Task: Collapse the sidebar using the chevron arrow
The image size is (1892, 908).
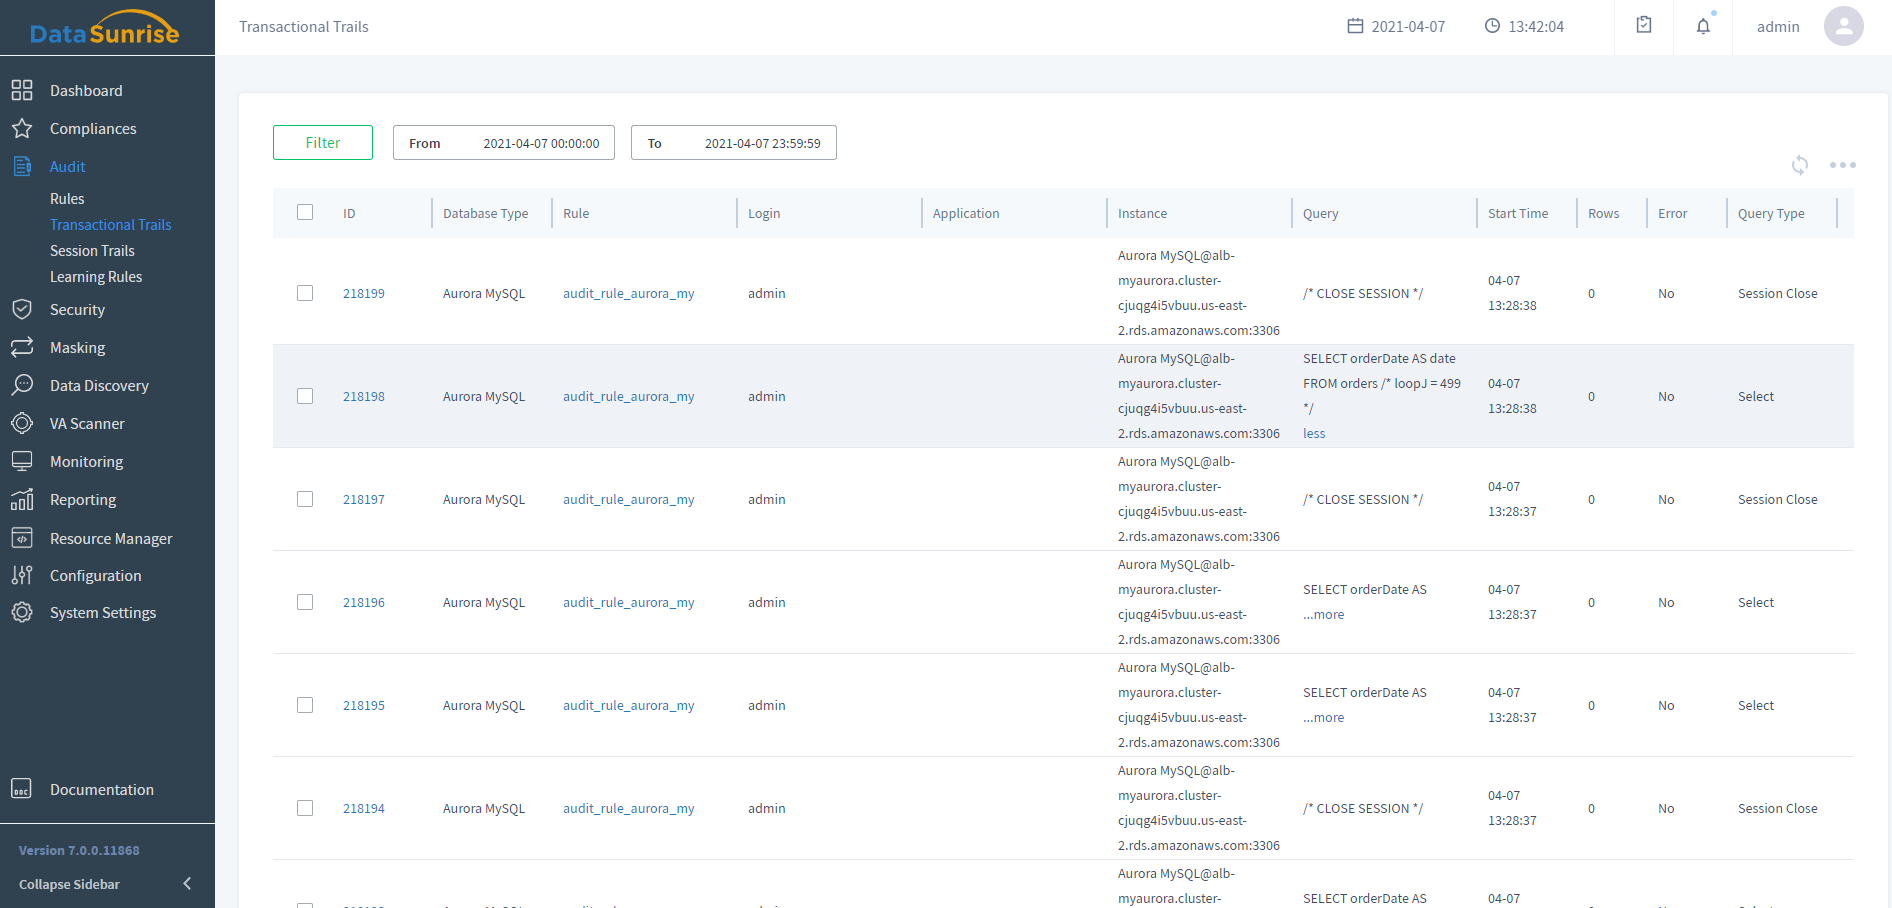Action: [x=187, y=884]
